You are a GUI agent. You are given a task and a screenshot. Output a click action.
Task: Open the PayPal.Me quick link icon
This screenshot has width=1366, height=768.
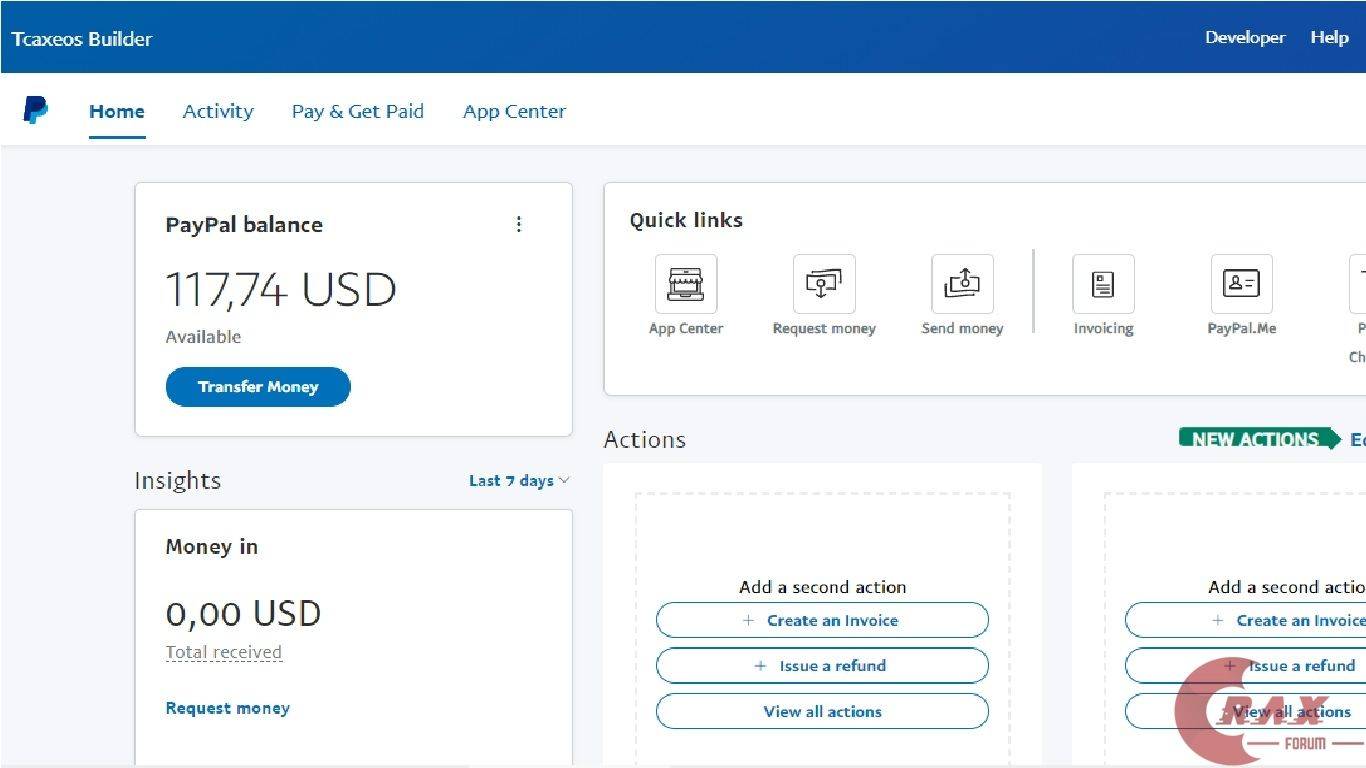point(1241,284)
